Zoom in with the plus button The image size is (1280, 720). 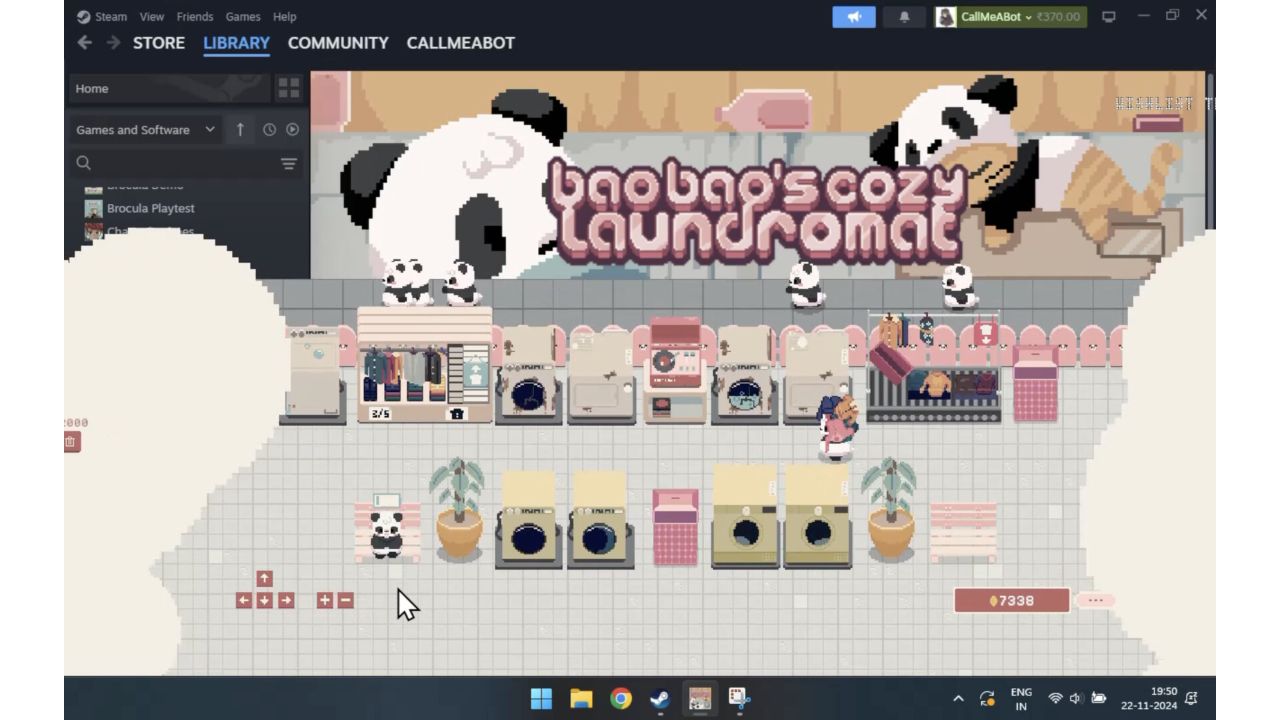(324, 600)
